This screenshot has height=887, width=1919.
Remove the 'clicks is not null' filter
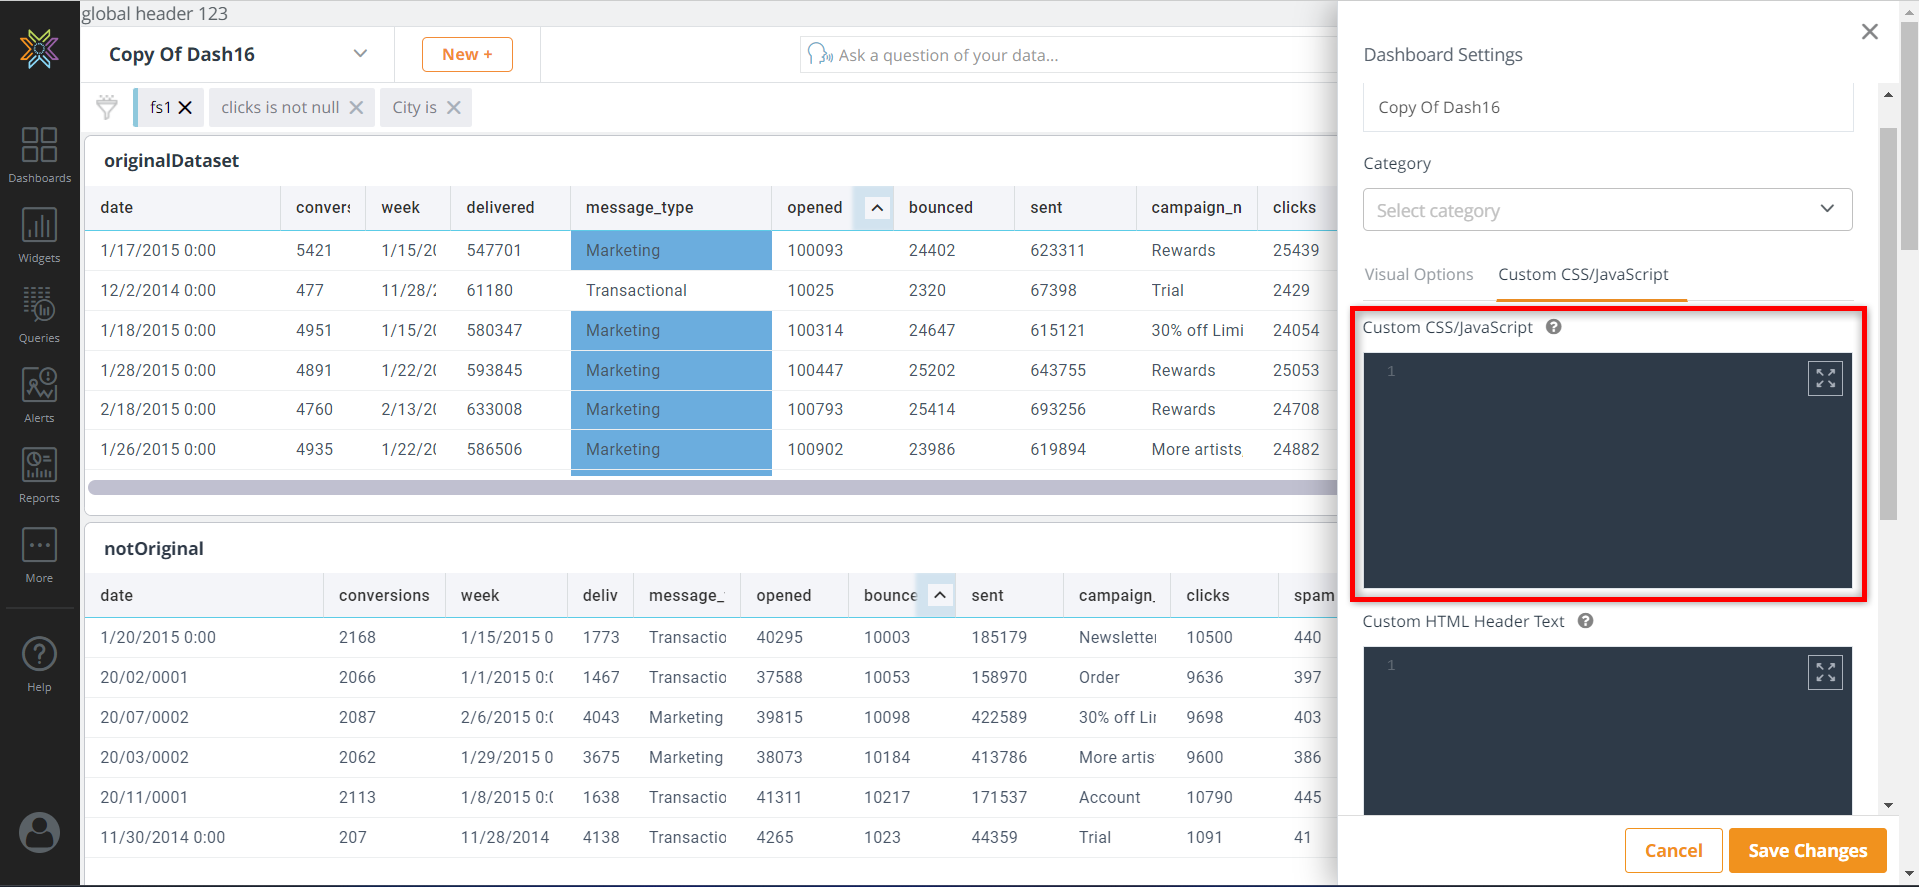(356, 108)
